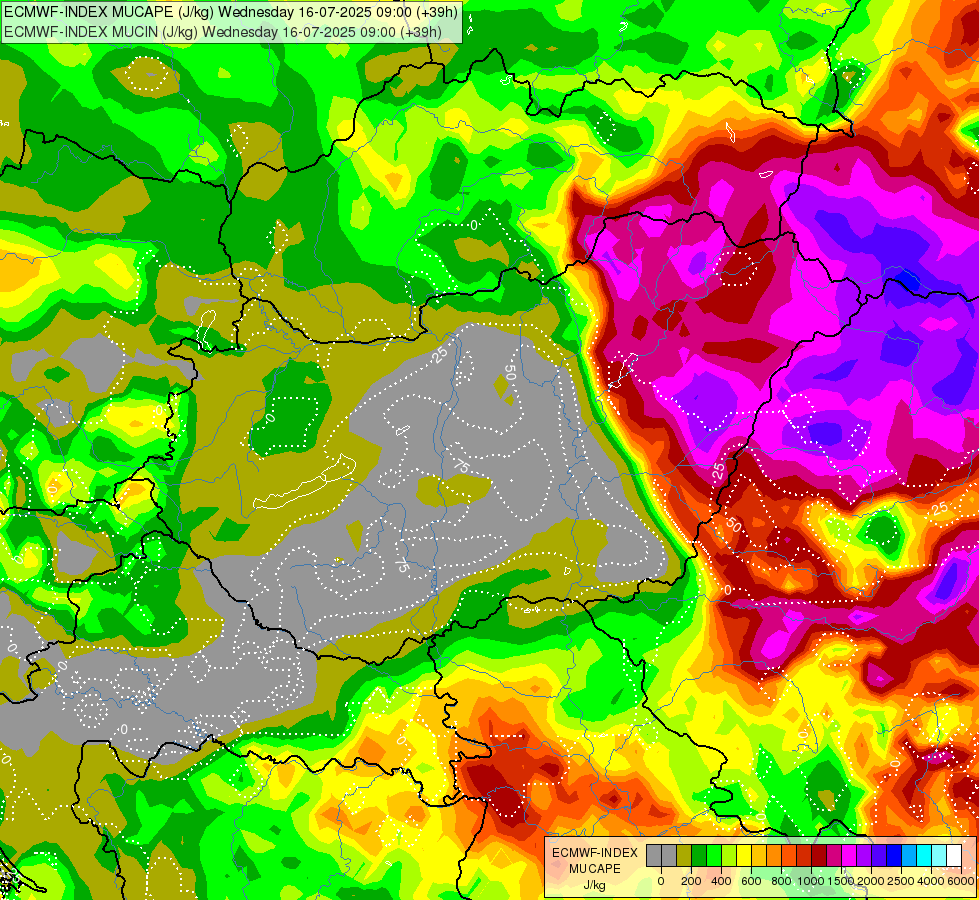Click legend scale value '6000'
This screenshot has width=979, height=900.
pyautogui.click(x=961, y=881)
